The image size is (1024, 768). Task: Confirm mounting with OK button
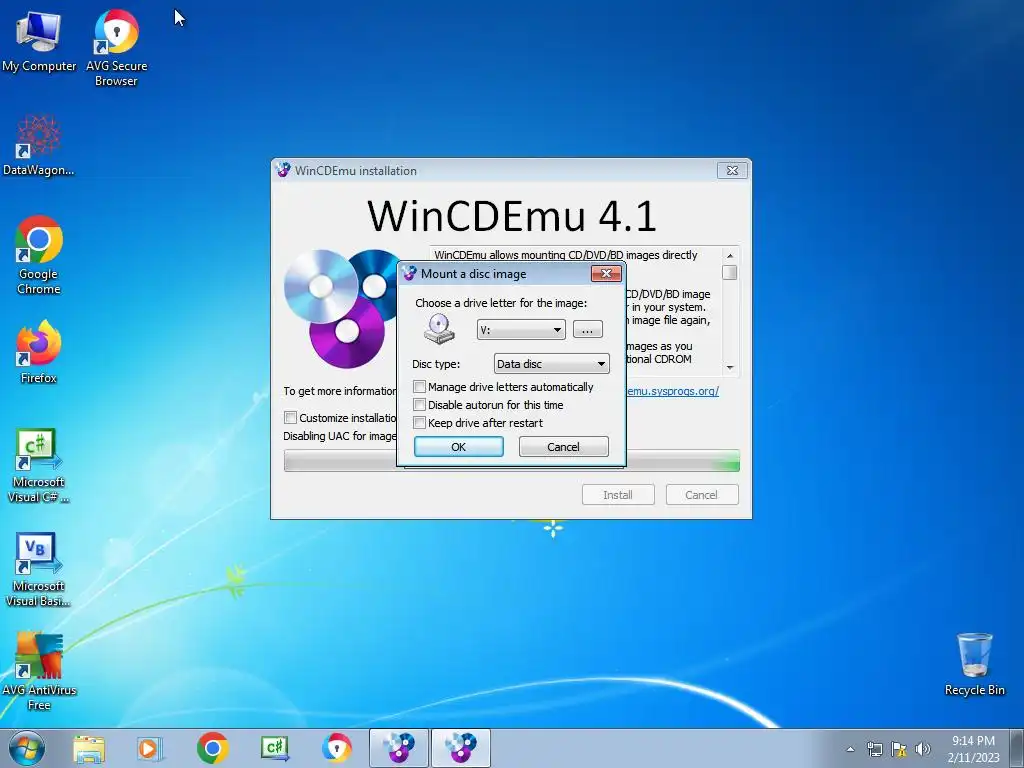[458, 447]
